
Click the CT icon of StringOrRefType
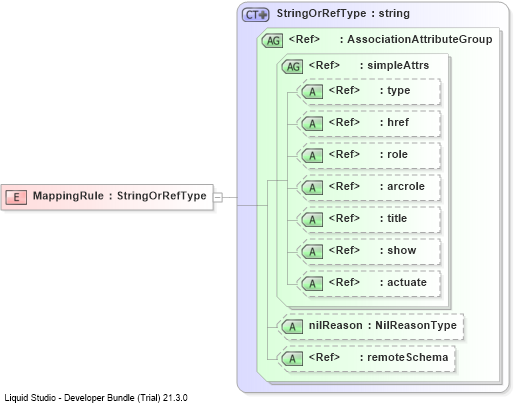click(x=255, y=15)
